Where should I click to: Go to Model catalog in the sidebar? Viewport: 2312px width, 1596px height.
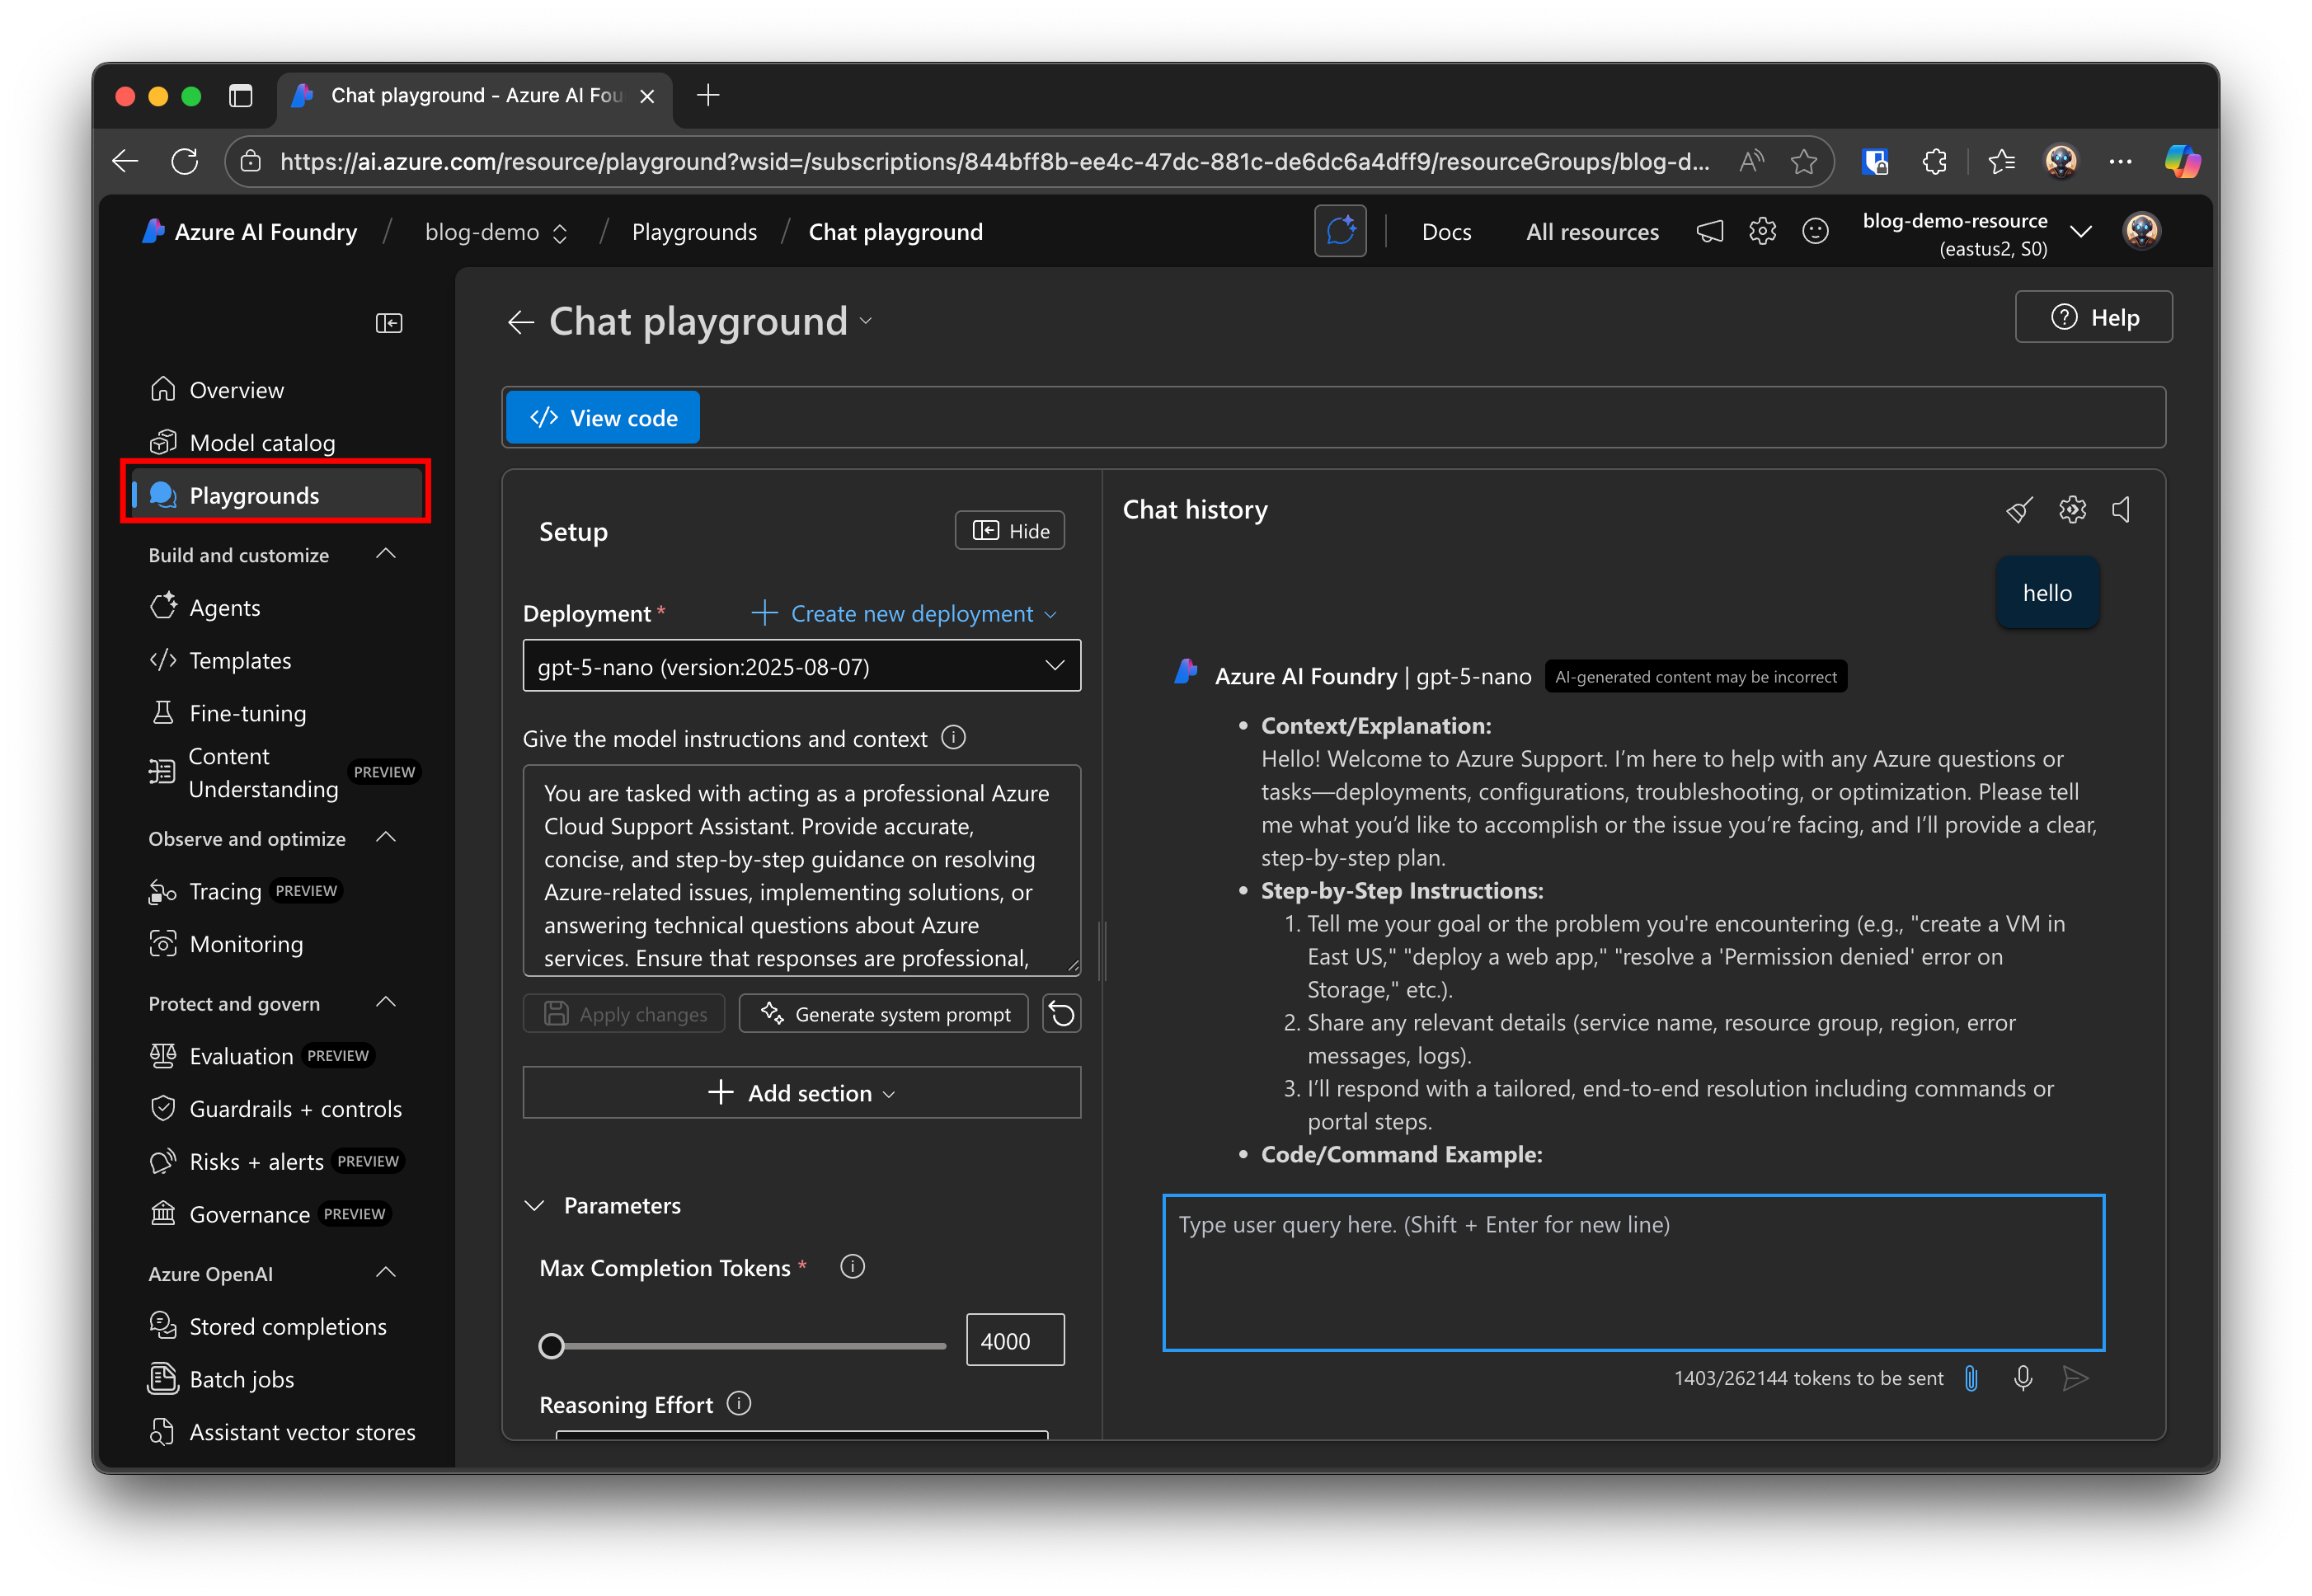coord(262,443)
